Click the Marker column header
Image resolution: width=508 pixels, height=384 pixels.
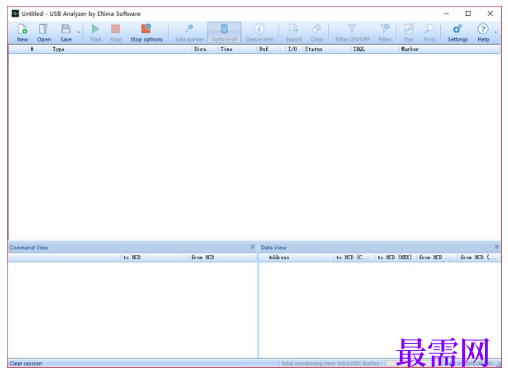(449, 49)
